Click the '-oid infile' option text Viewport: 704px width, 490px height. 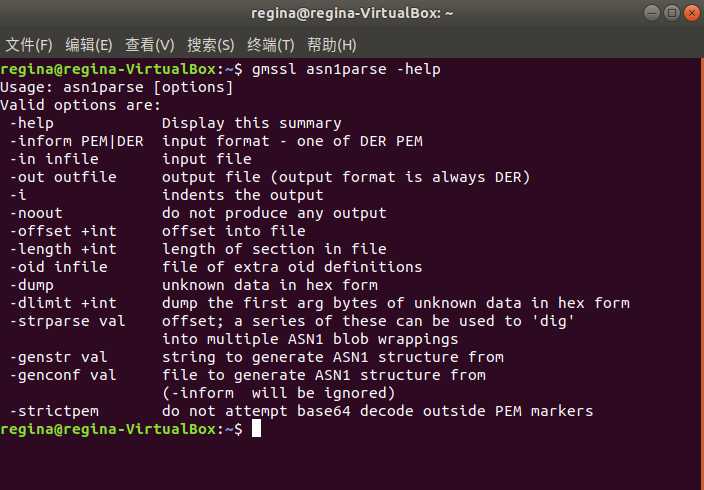(x=58, y=267)
